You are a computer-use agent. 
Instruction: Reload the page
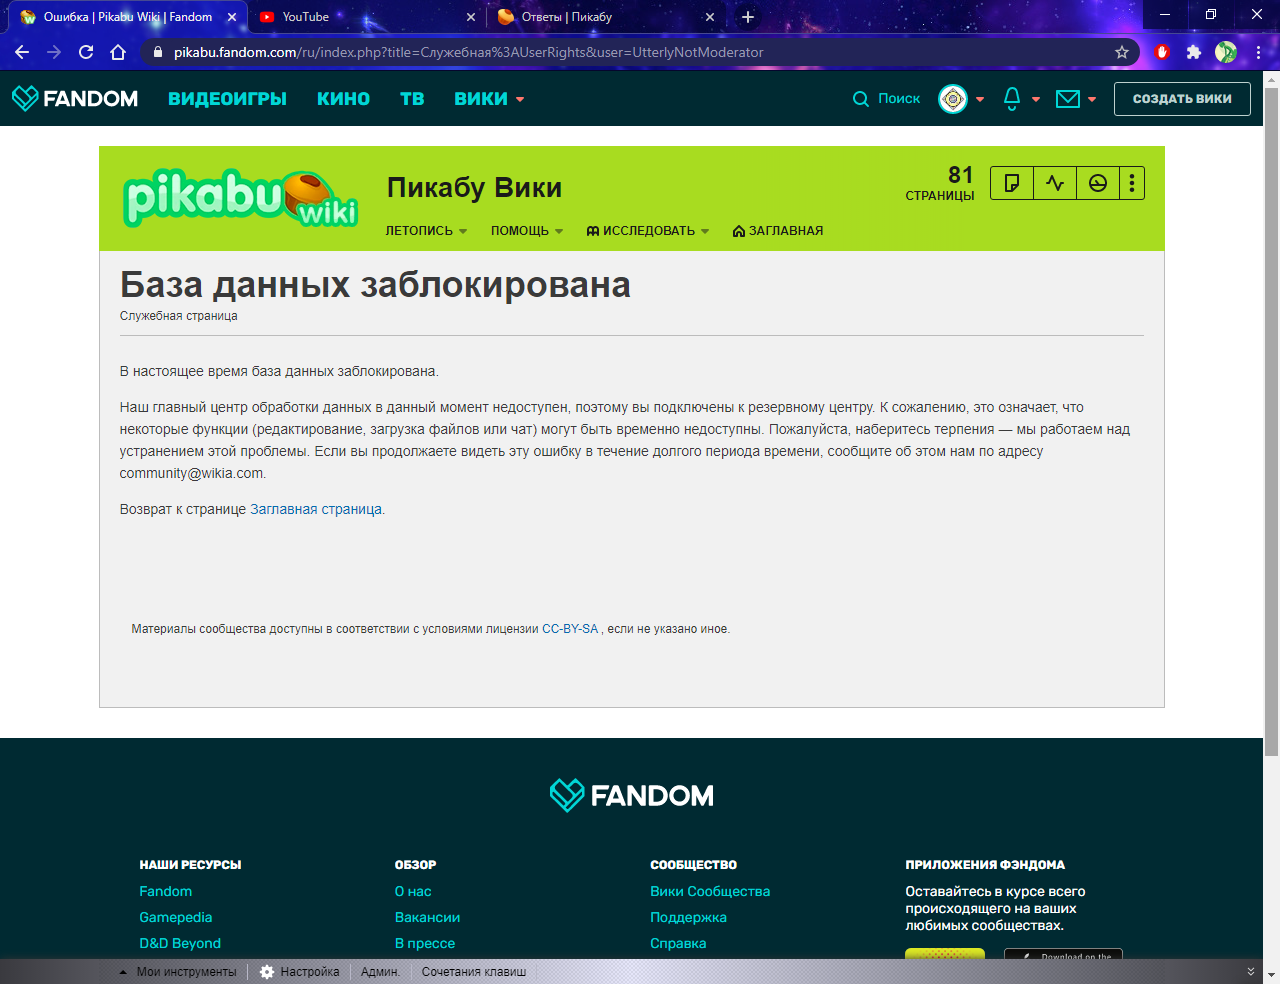tap(86, 52)
